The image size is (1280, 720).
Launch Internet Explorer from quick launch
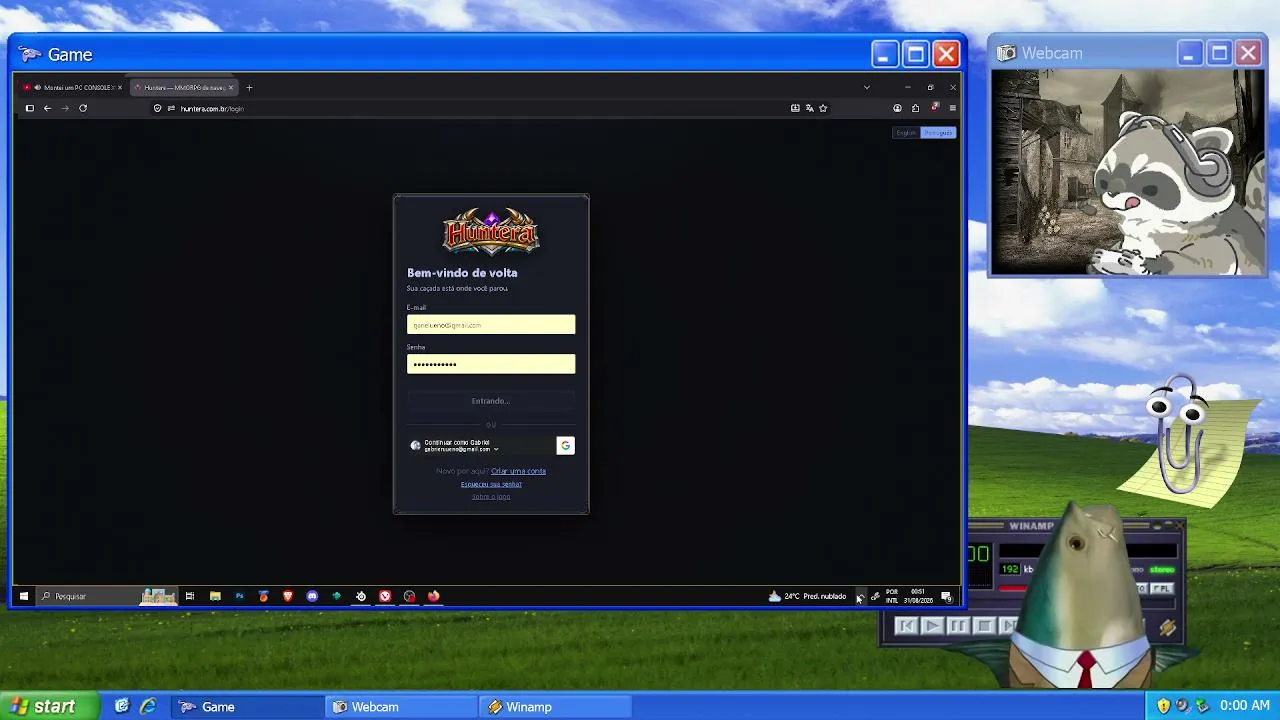click(148, 706)
